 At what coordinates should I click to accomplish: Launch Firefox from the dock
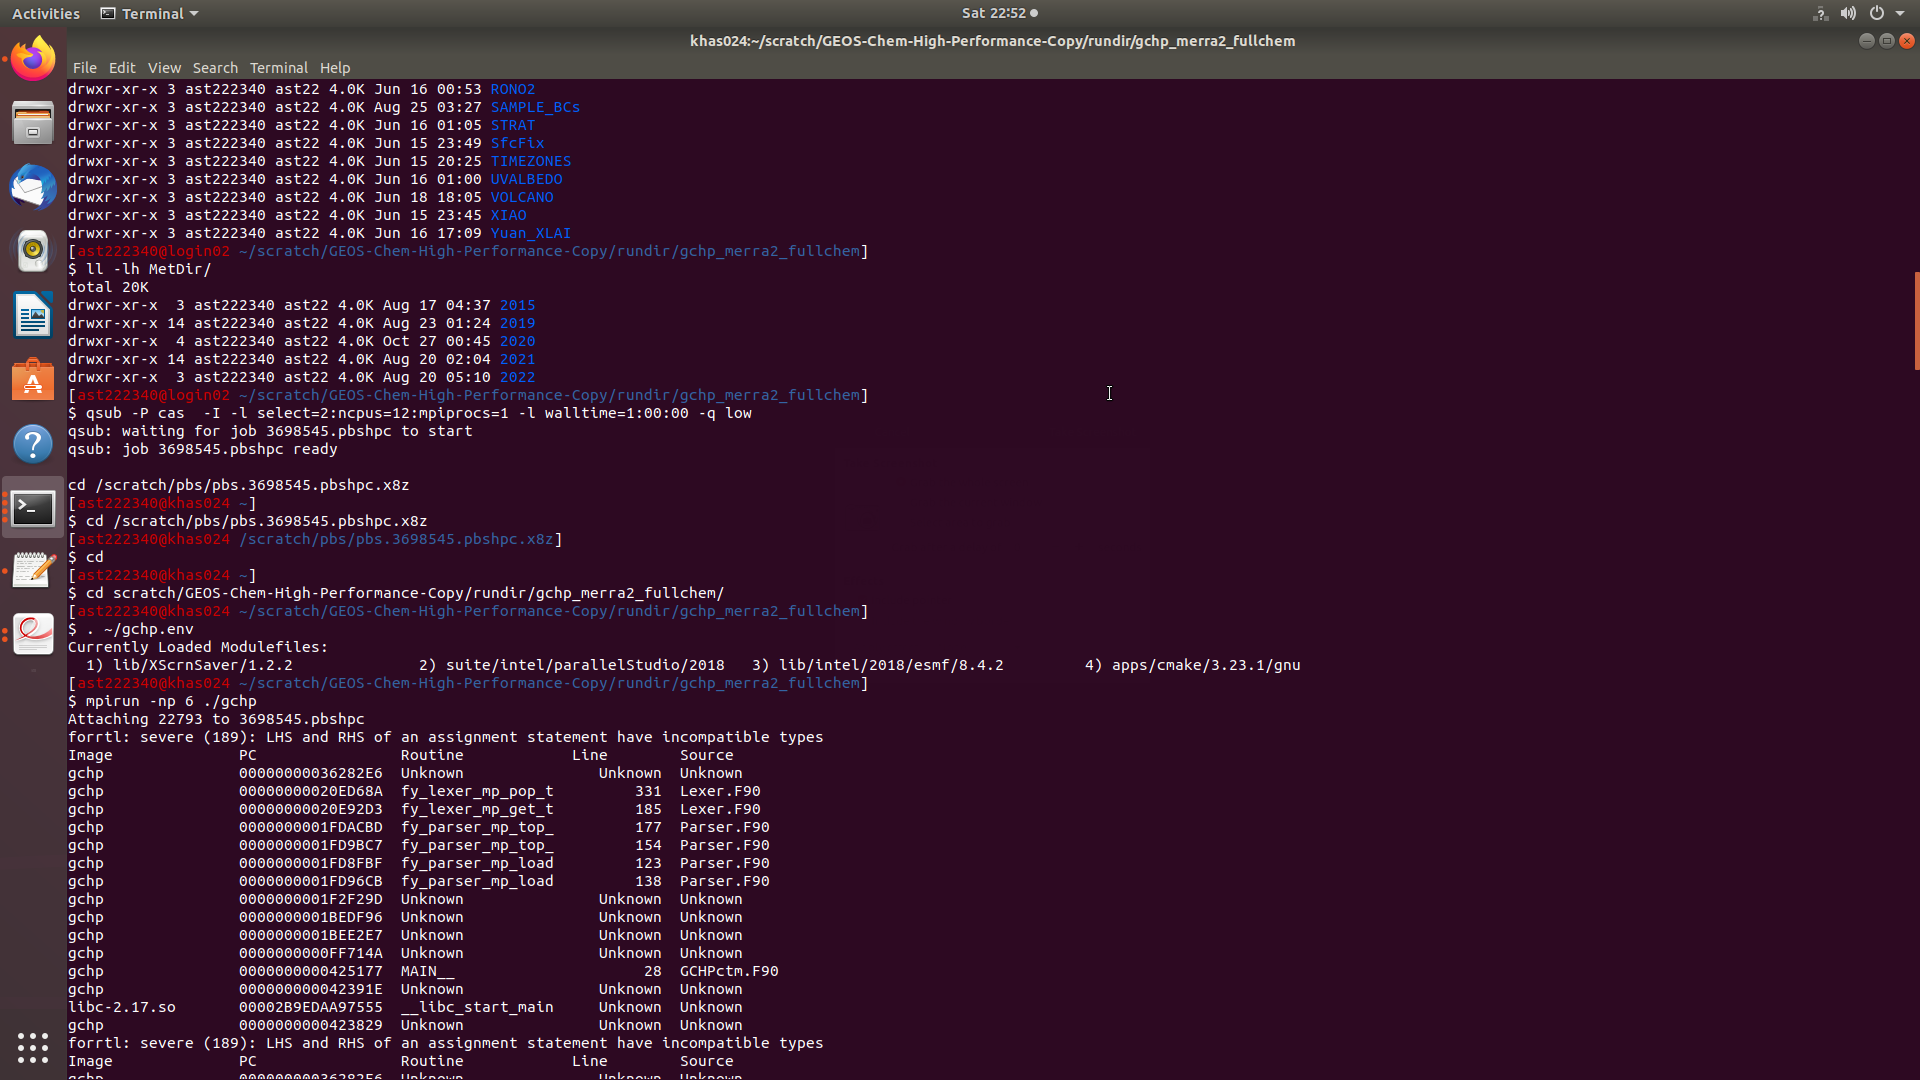point(33,58)
